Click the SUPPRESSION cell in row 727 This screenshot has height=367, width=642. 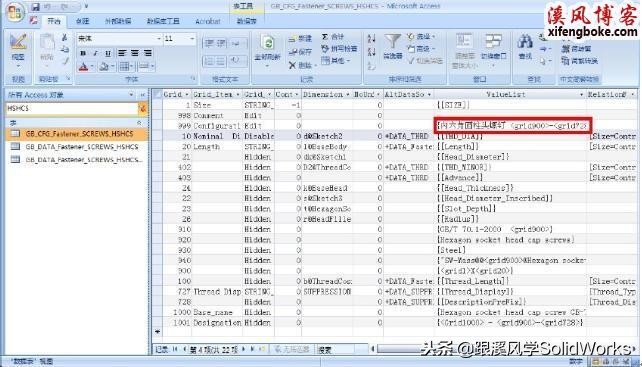327,292
